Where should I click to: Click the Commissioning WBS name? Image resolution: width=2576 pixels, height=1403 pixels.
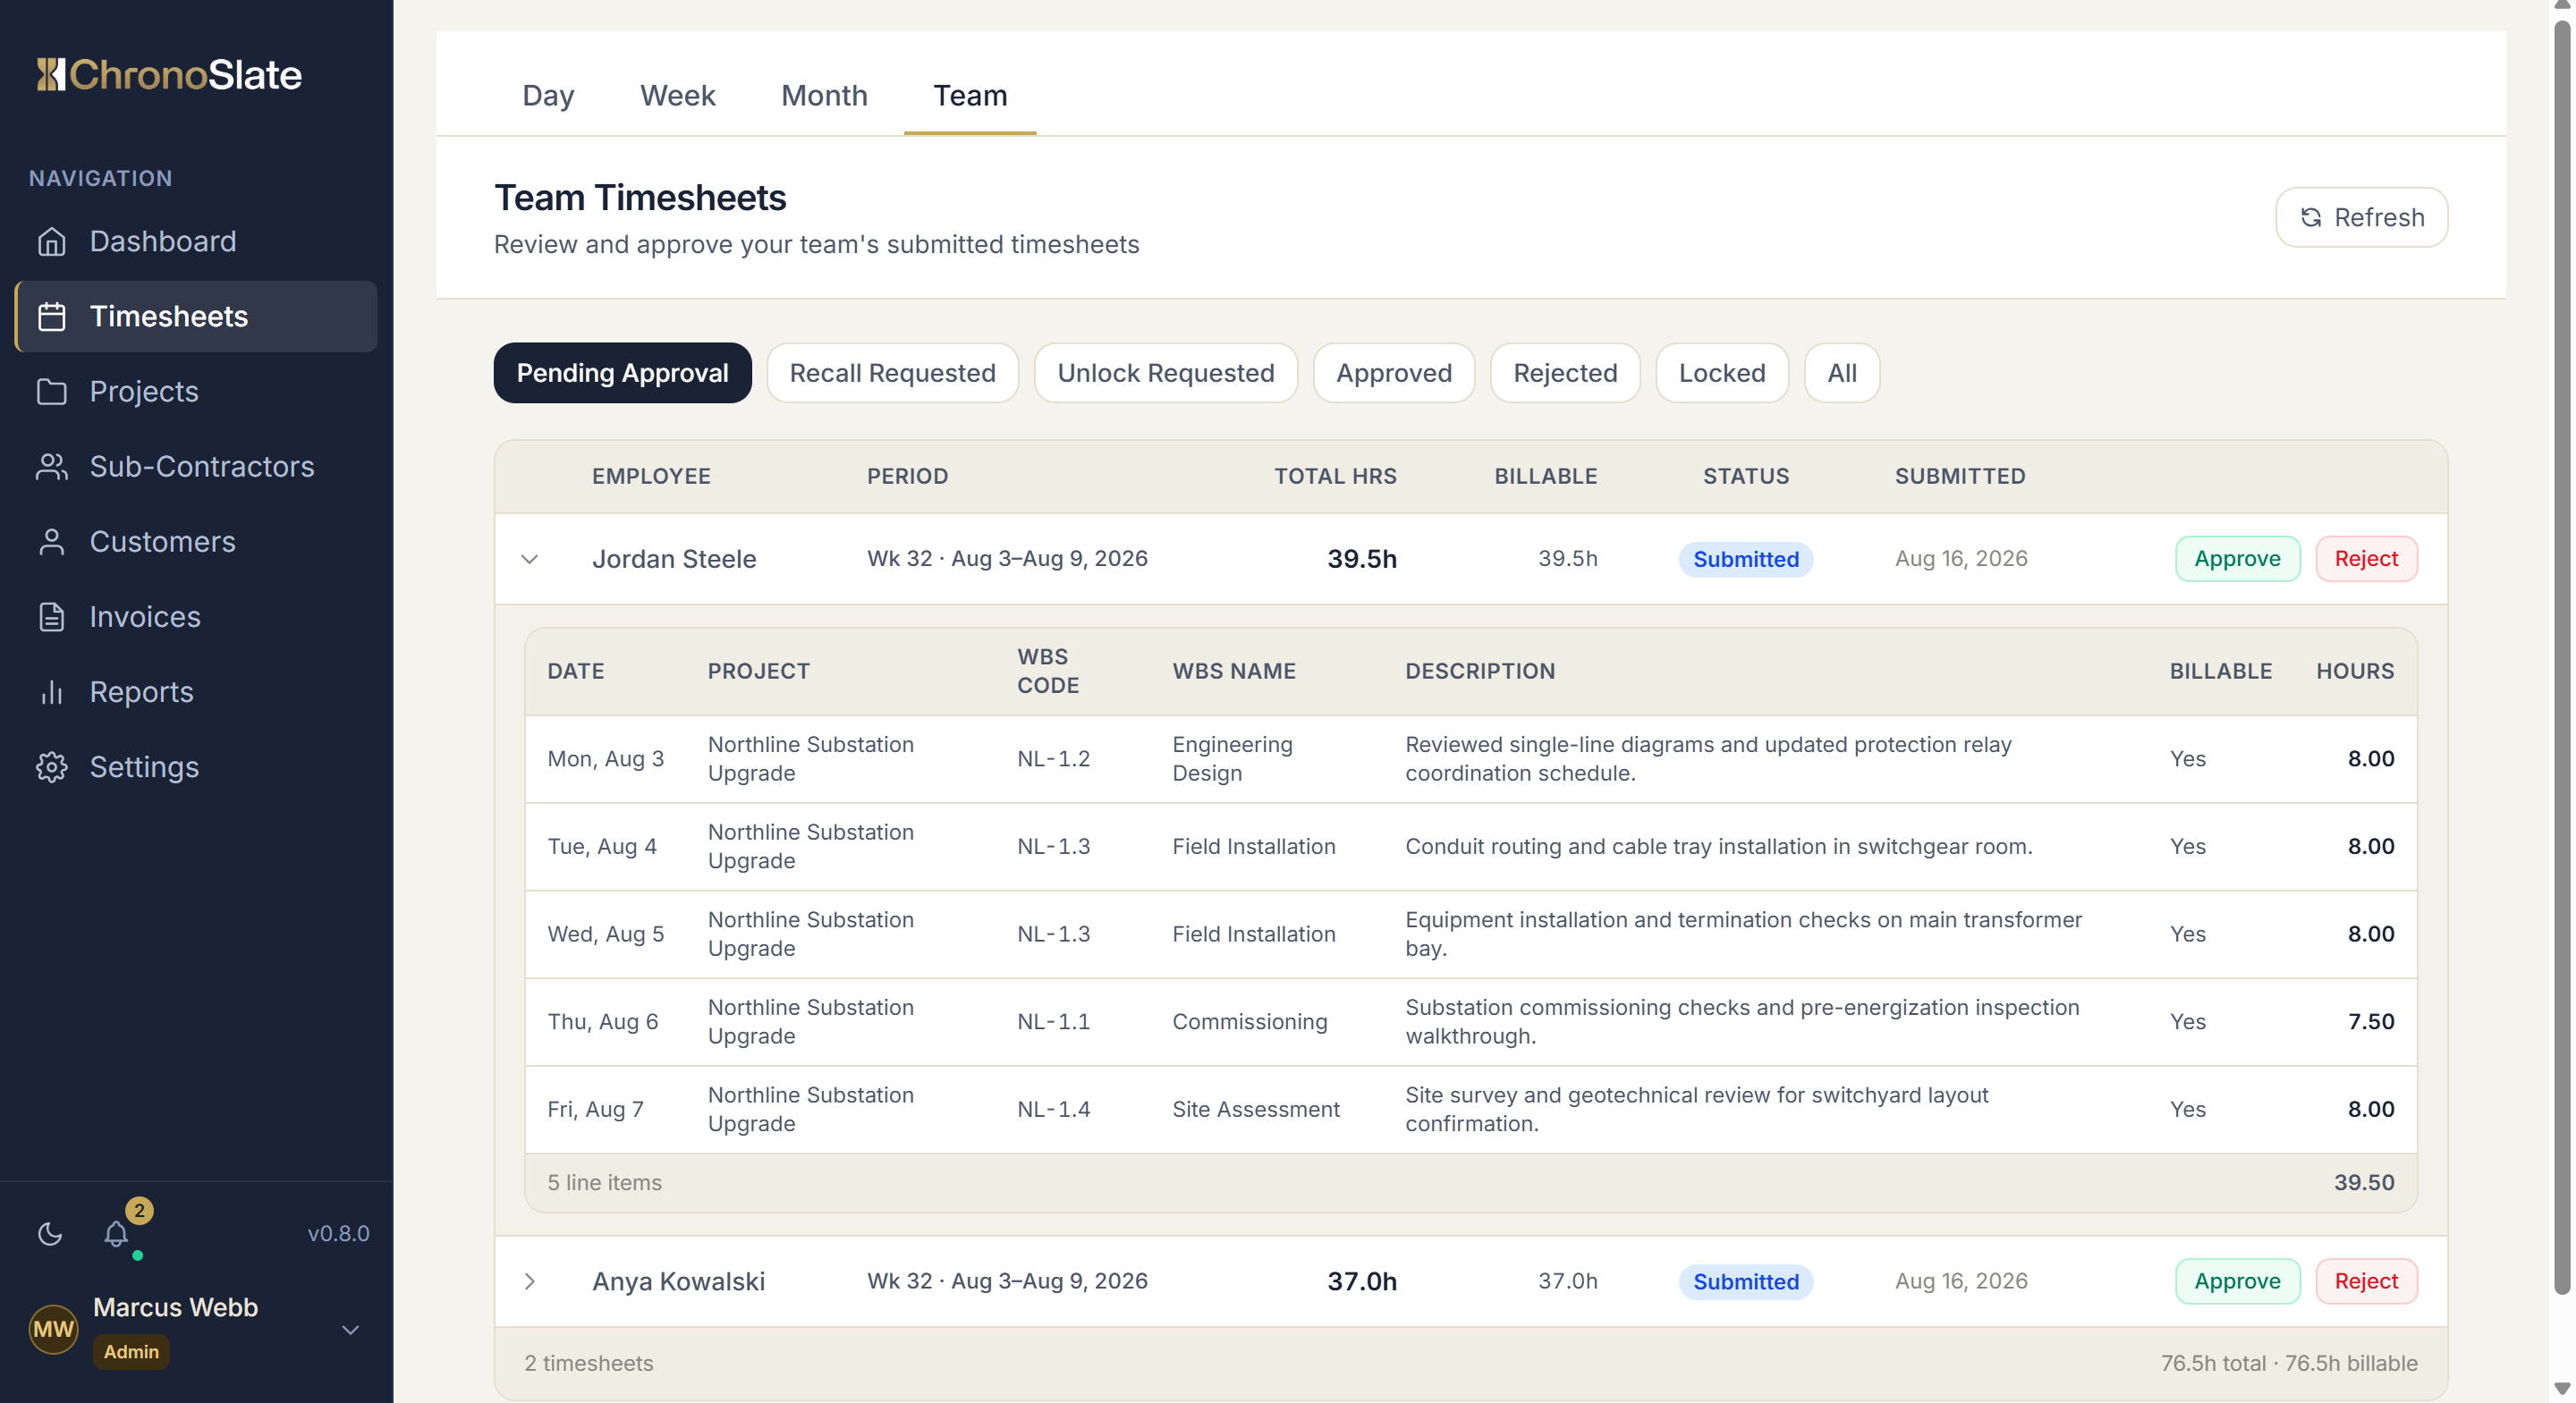(x=1249, y=1021)
